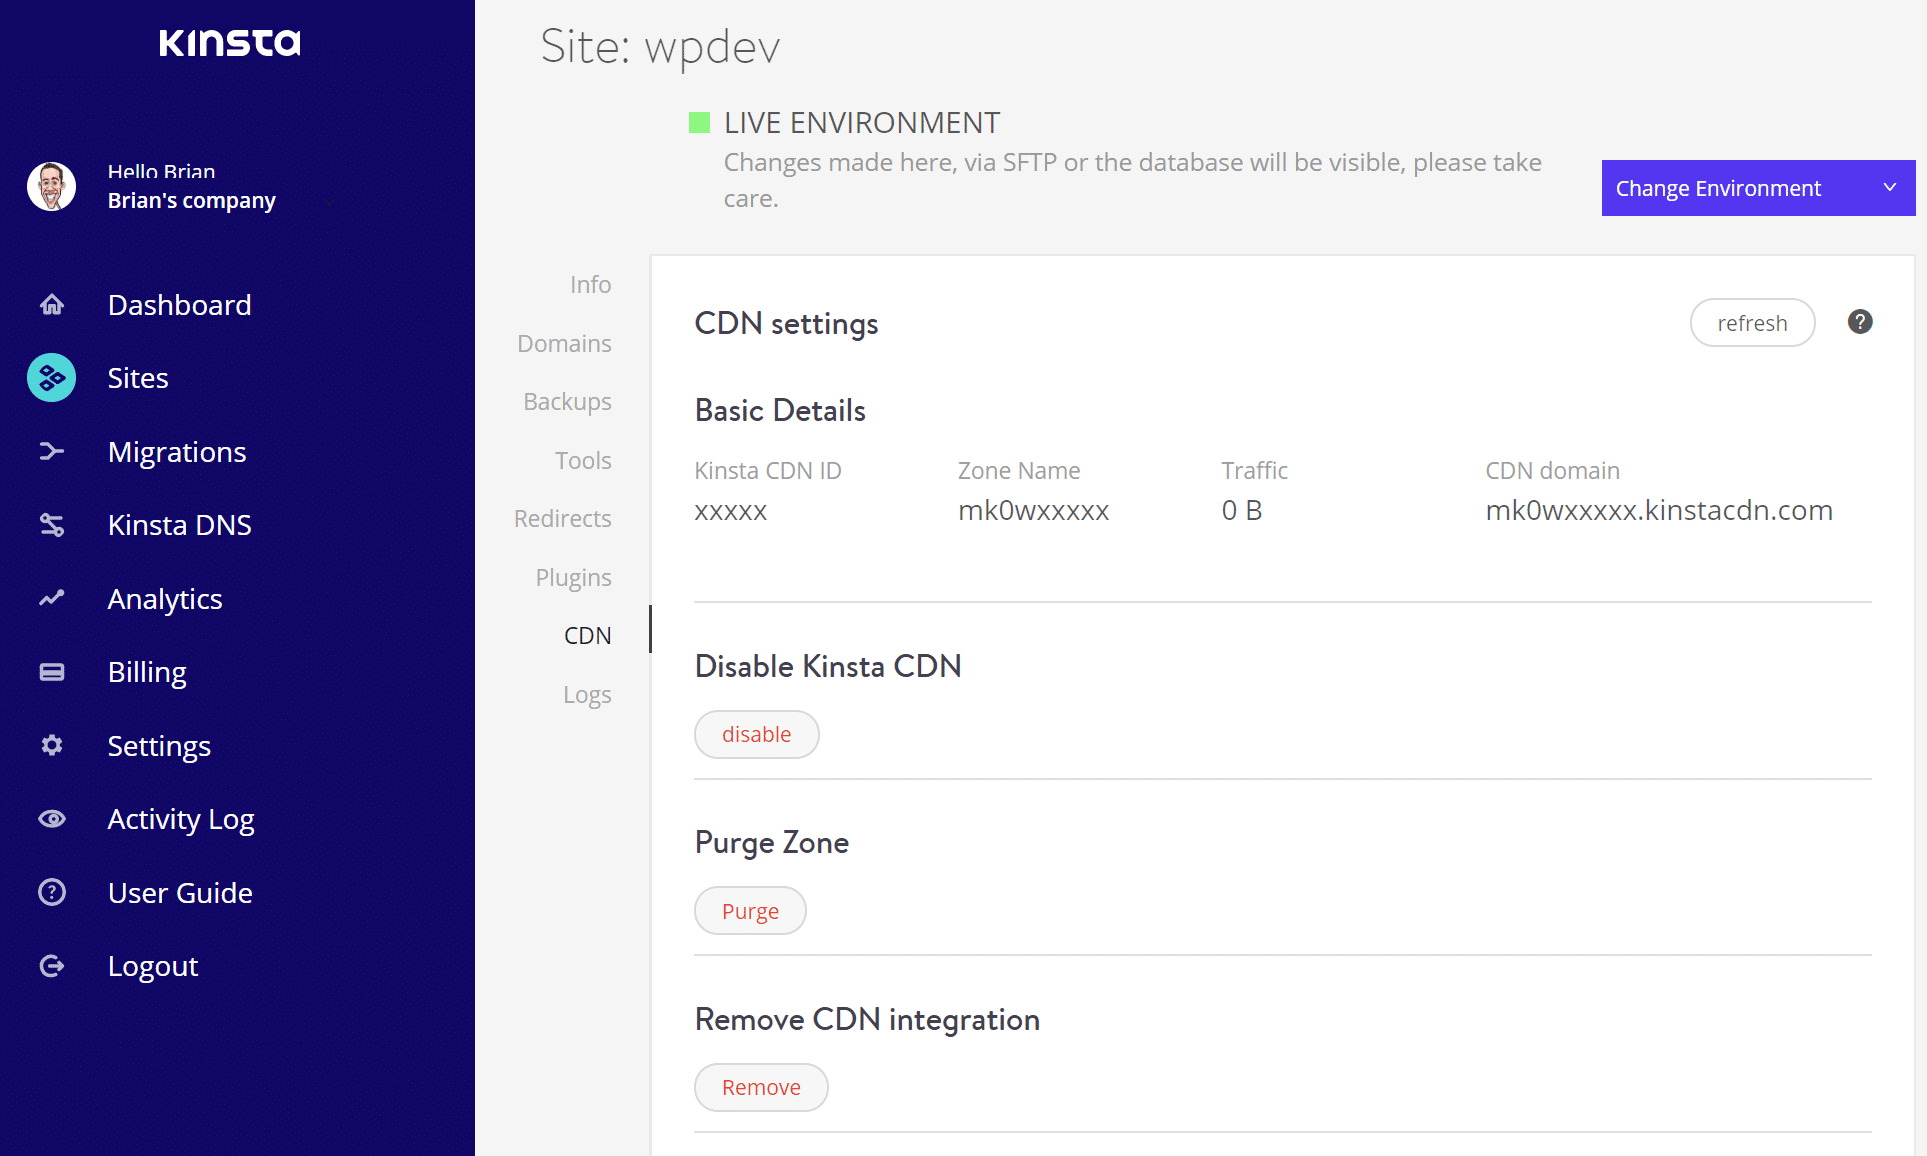The height and width of the screenshot is (1156, 1927).
Task: Expand the Change Environment dropdown
Action: [x=1759, y=188]
